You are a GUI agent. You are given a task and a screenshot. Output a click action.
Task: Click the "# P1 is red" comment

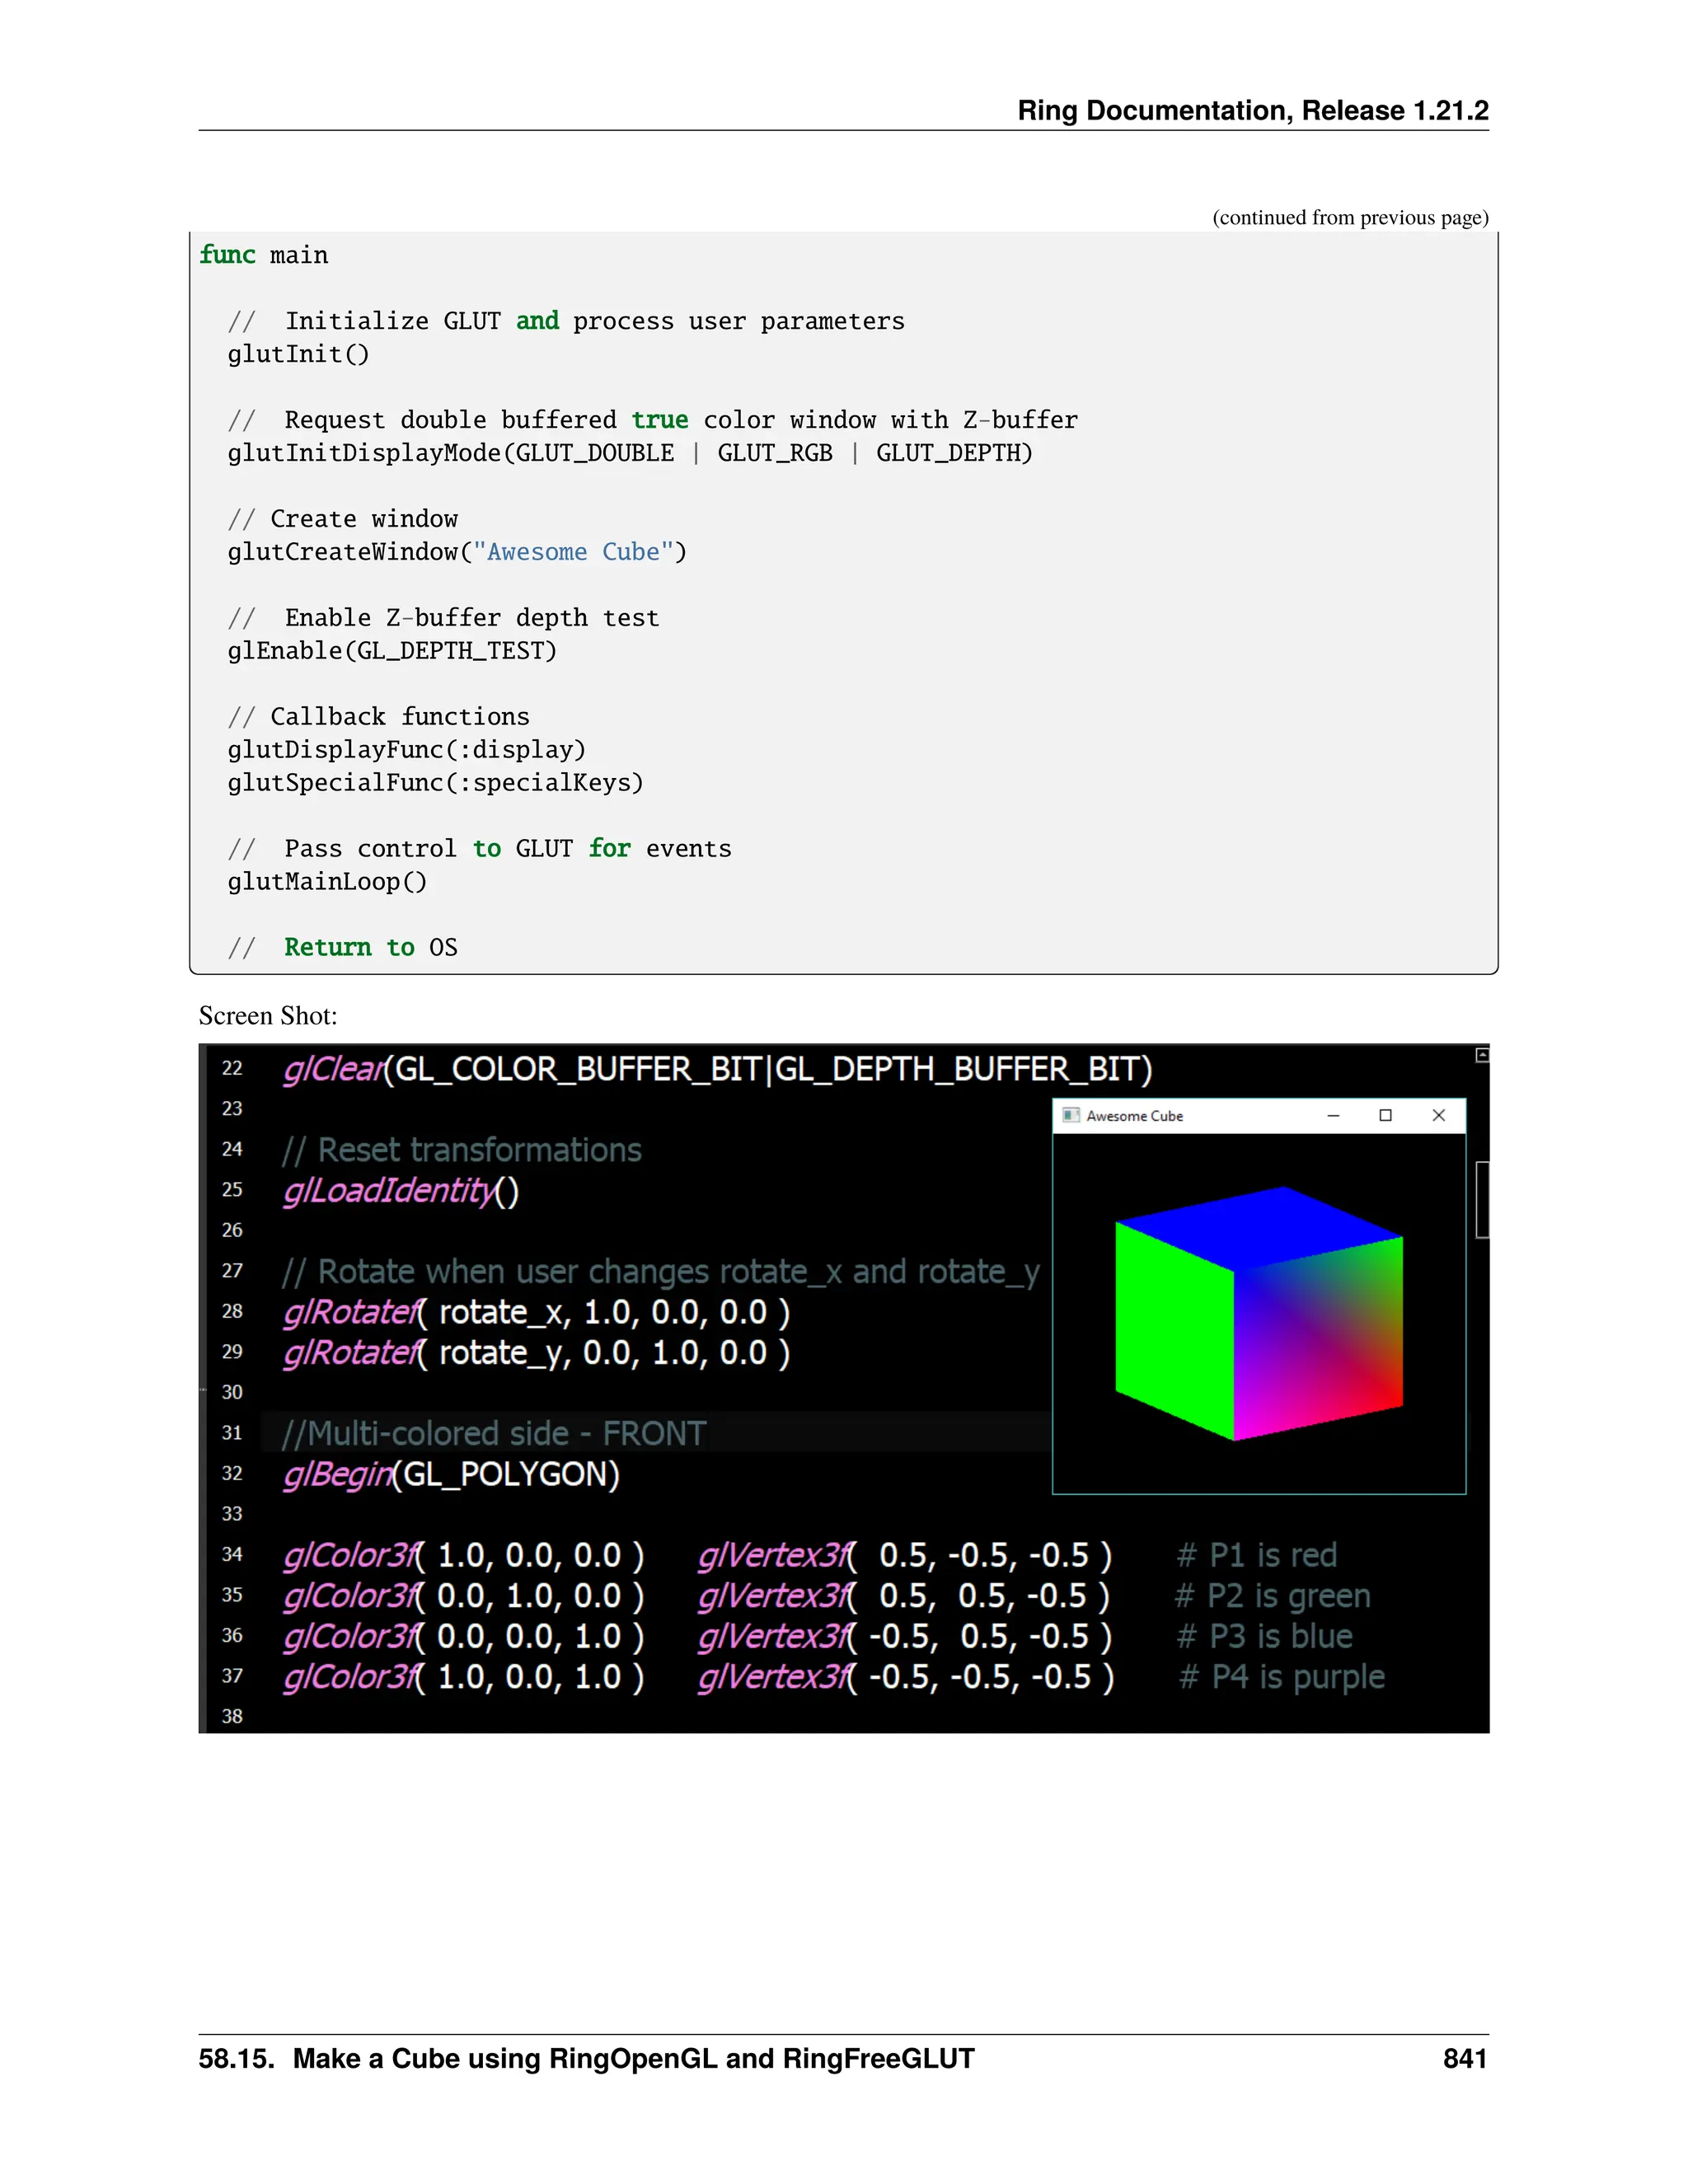pyautogui.click(x=1257, y=1555)
